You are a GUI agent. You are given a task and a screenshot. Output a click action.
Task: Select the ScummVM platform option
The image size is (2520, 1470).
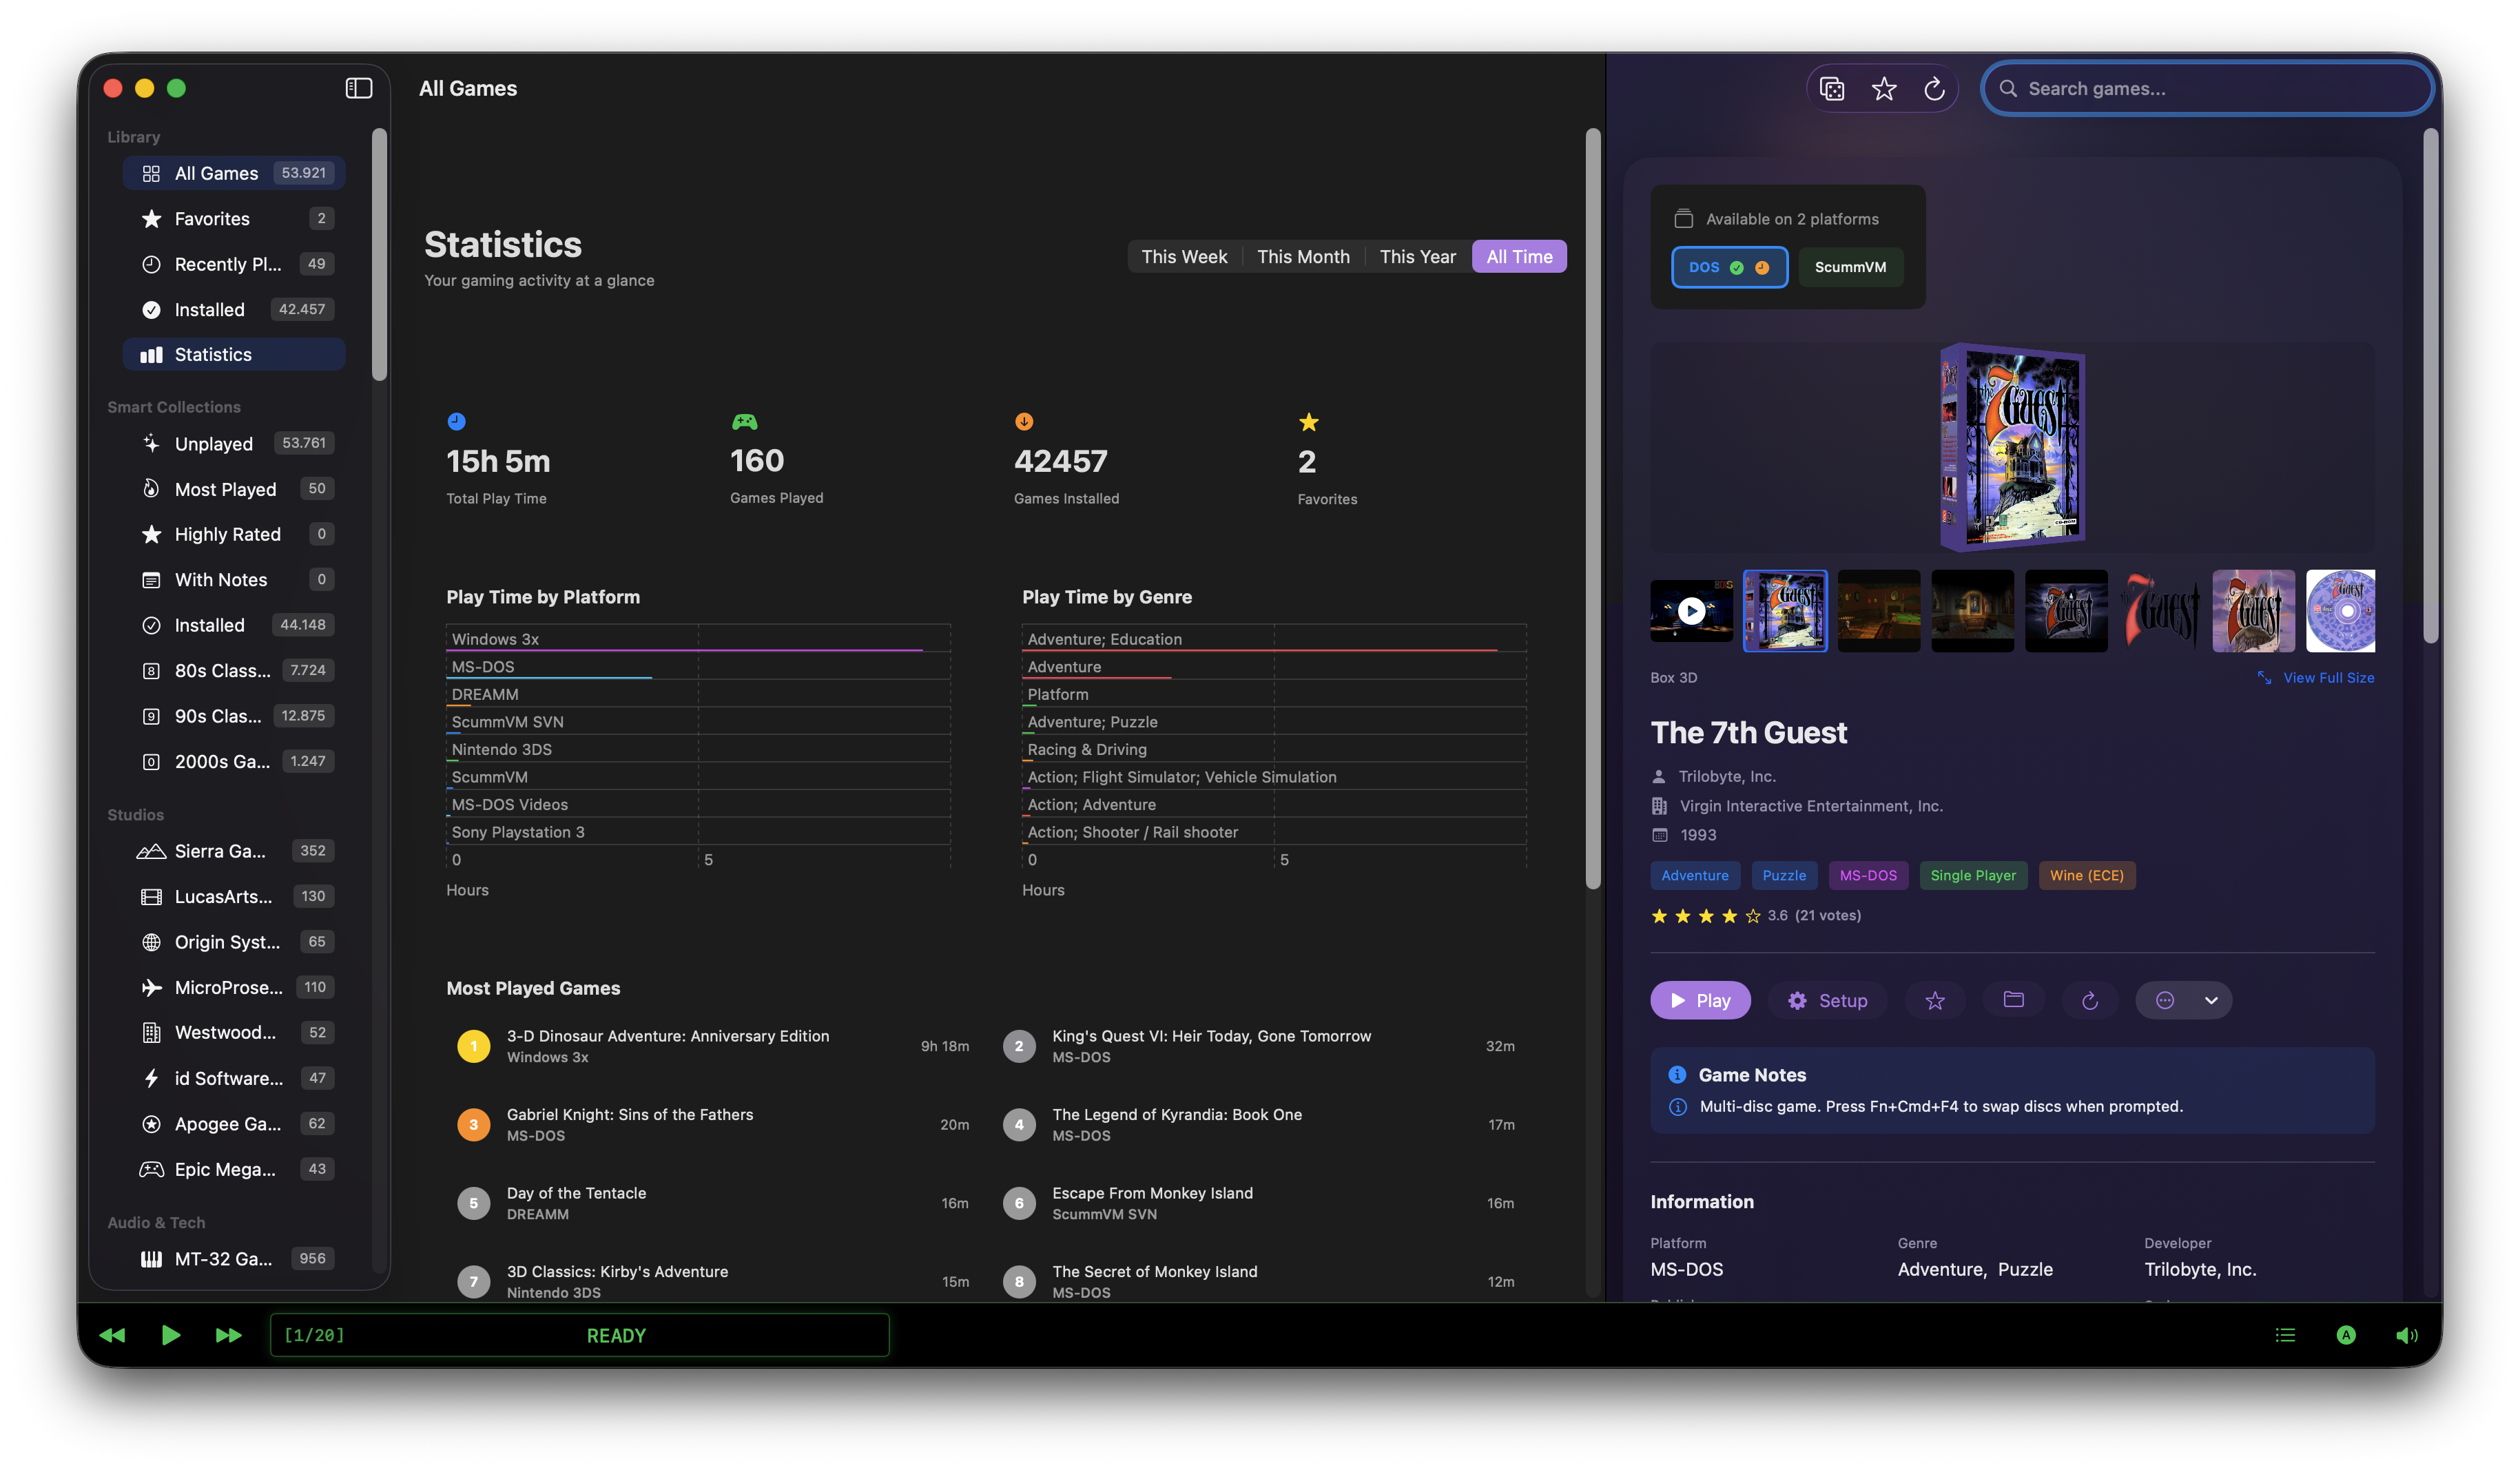point(1851,267)
